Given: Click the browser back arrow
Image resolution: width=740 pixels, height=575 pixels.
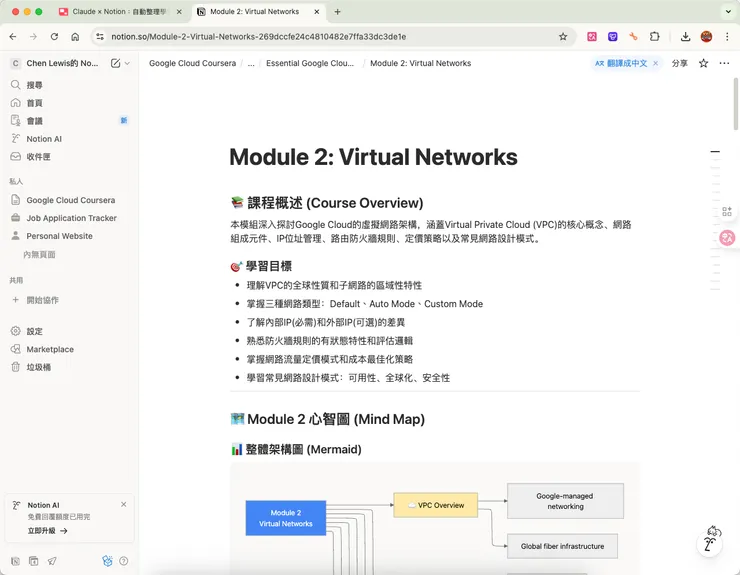Looking at the screenshot, I should [x=13, y=37].
